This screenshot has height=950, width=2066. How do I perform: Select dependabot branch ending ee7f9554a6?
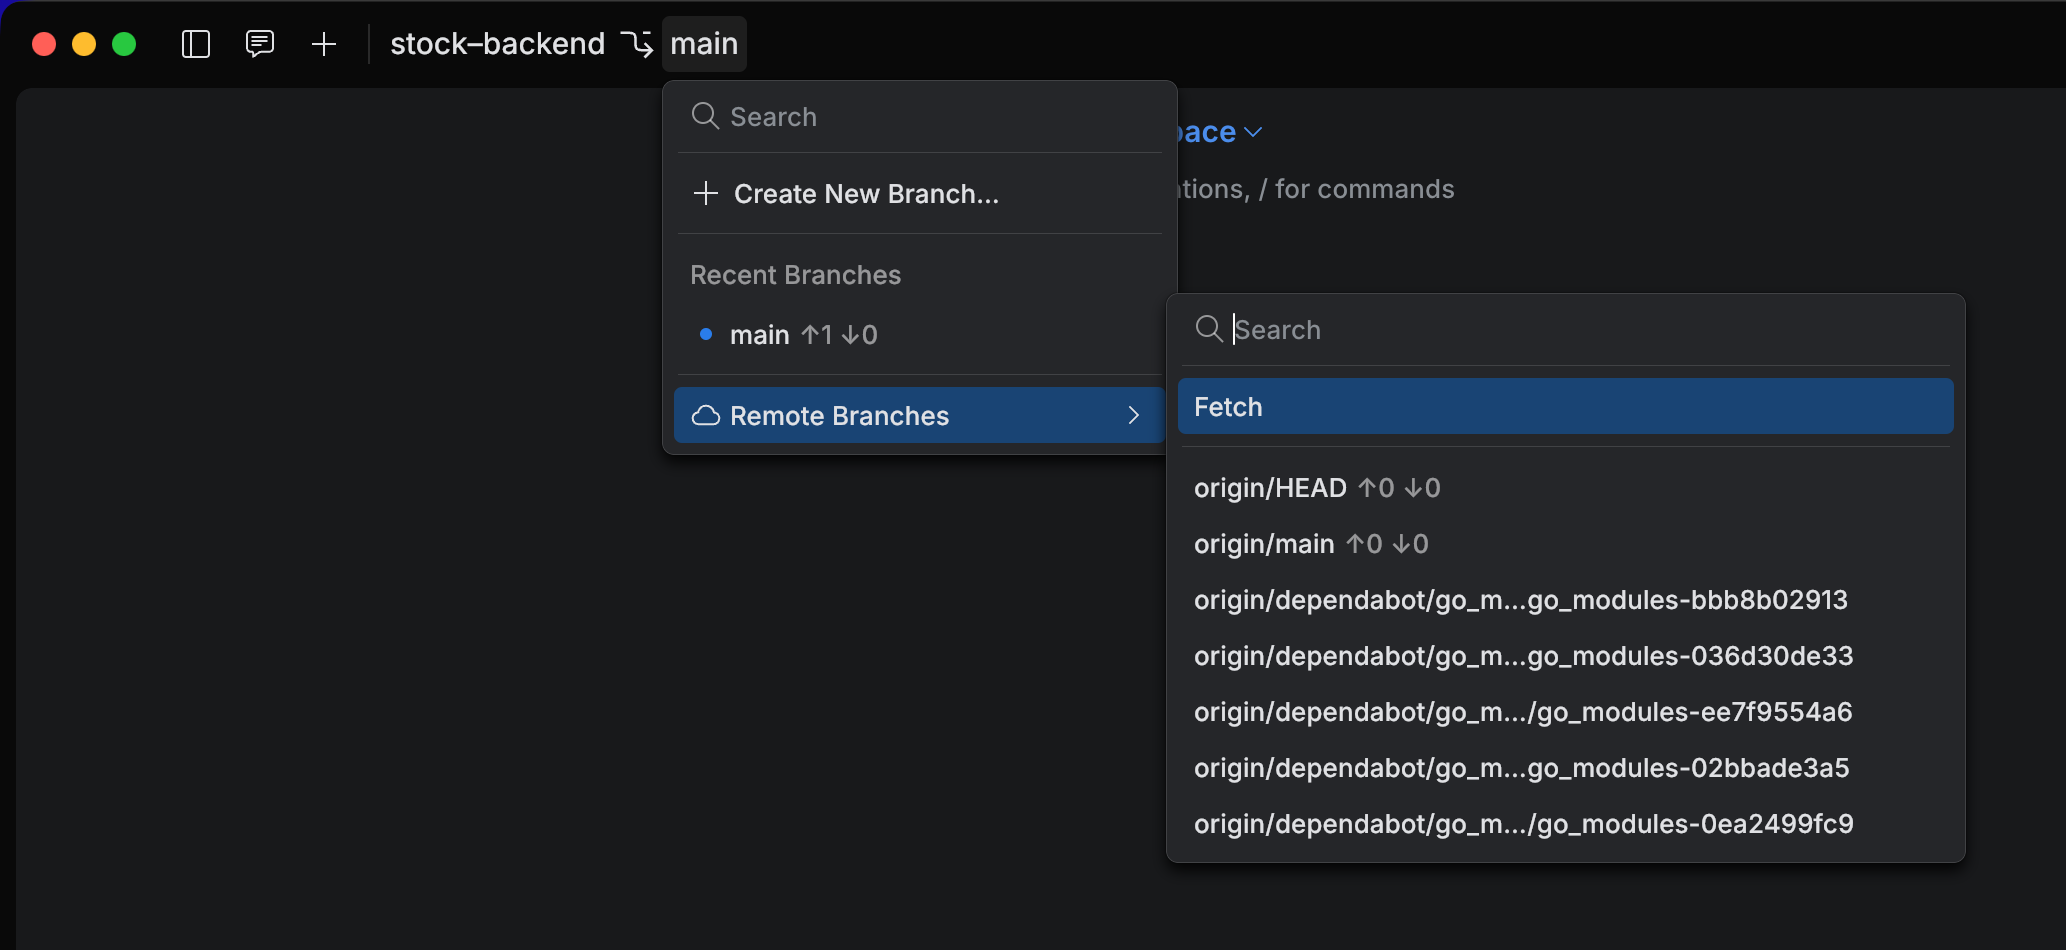point(1523,712)
